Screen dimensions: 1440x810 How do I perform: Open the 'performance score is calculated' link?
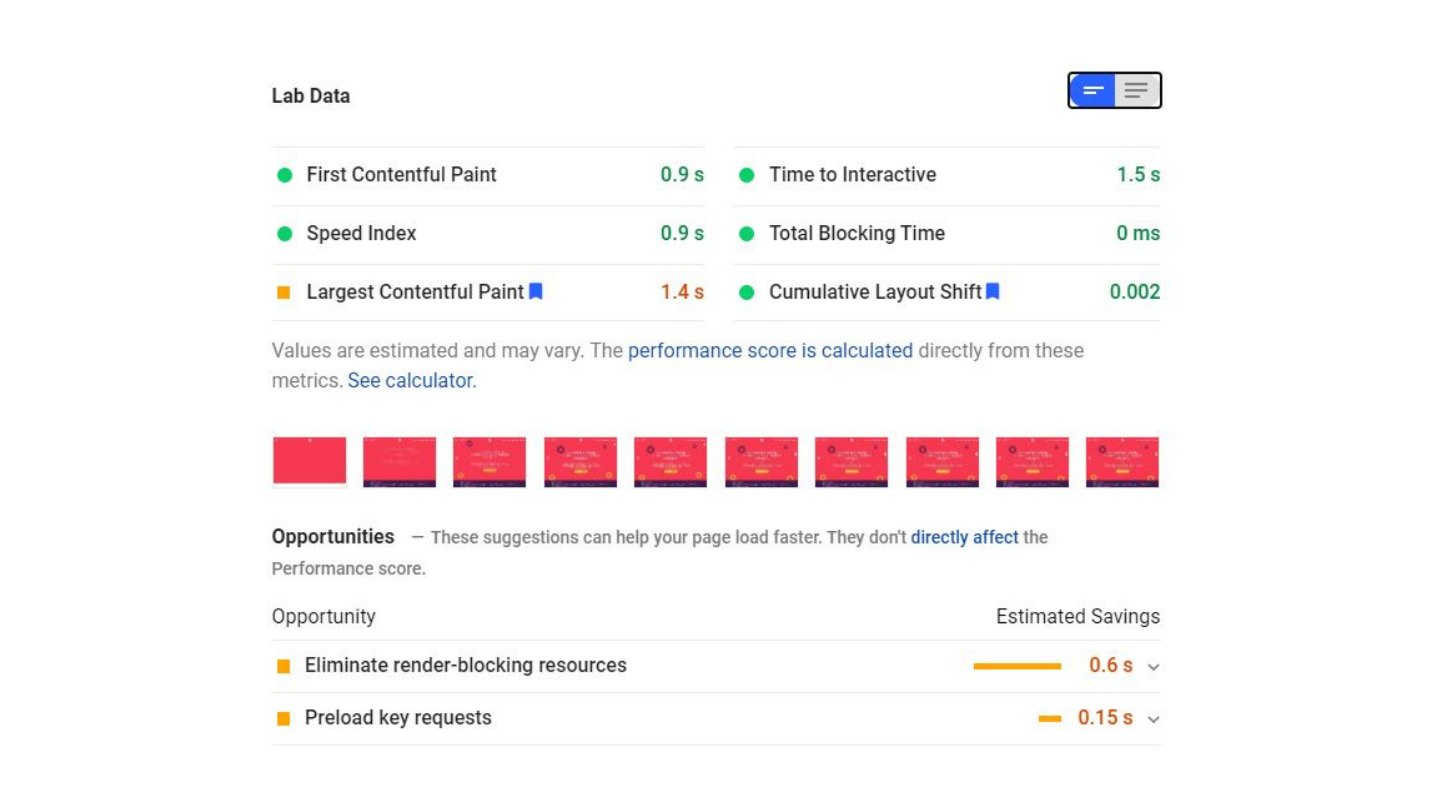coord(770,351)
